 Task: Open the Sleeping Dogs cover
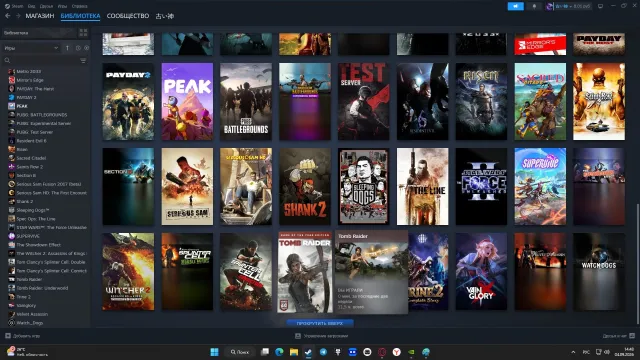[363, 187]
